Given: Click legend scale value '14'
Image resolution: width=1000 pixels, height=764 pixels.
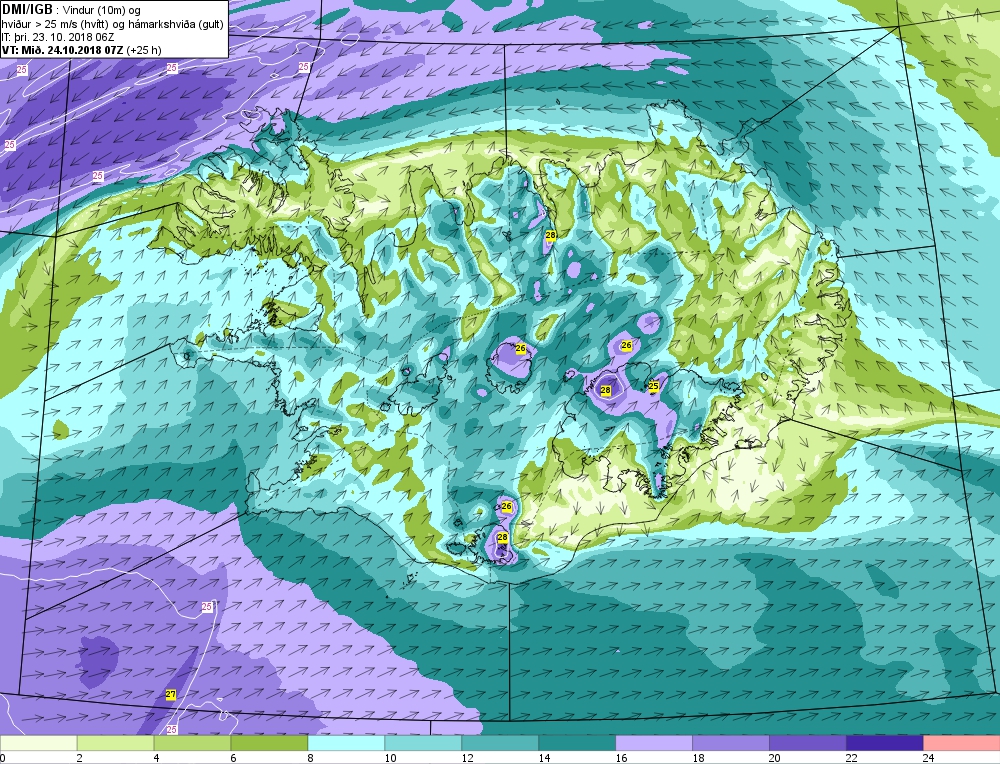Looking at the screenshot, I should [544, 758].
